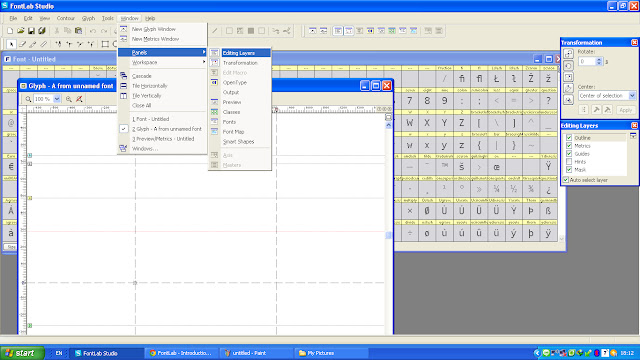Screen dimensions: 640x360
Task: Select 3 Preview/Metrics - Untitled window entry
Action: (x=163, y=139)
